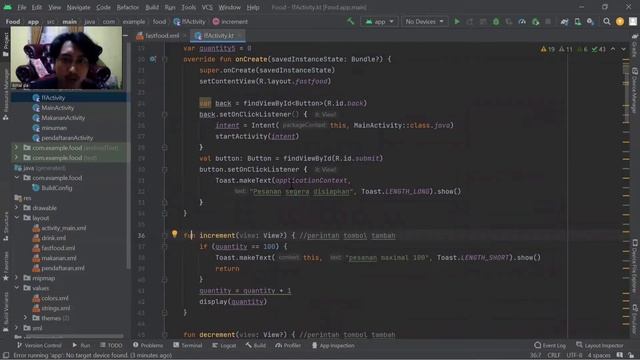Open the Logcat tool window

click(x=224, y=345)
